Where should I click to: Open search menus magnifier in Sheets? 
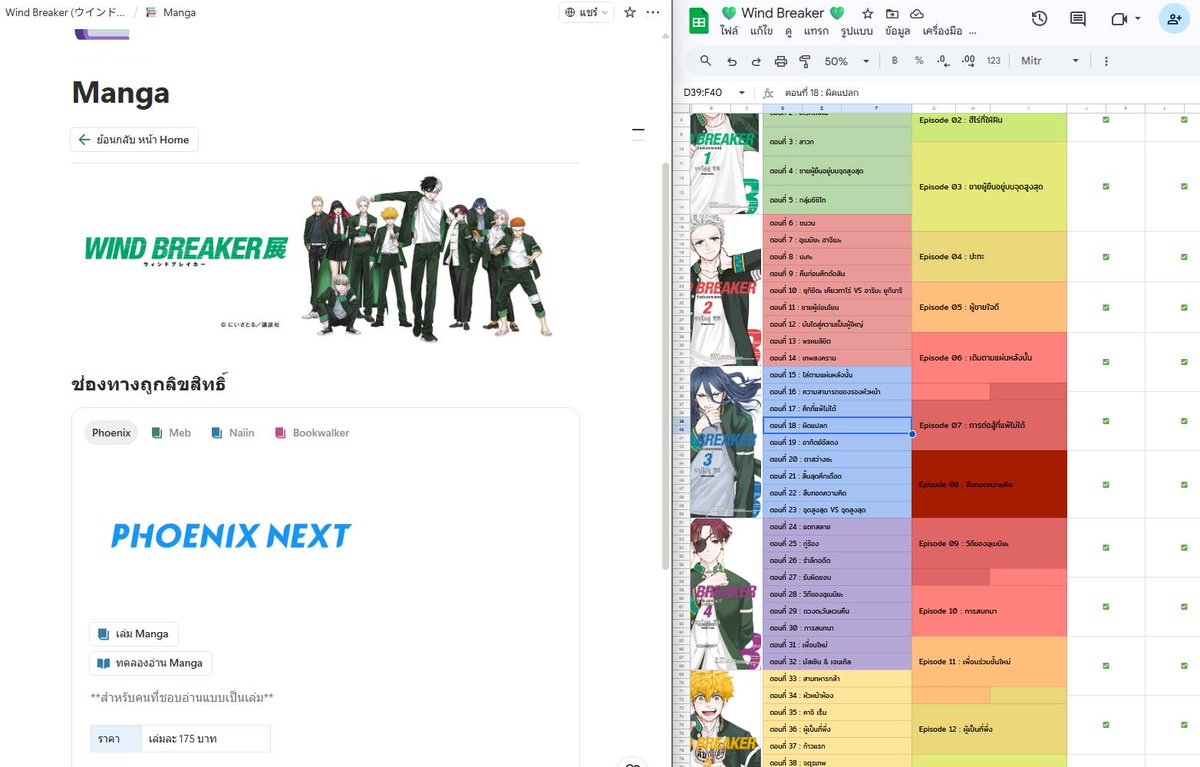[705, 61]
